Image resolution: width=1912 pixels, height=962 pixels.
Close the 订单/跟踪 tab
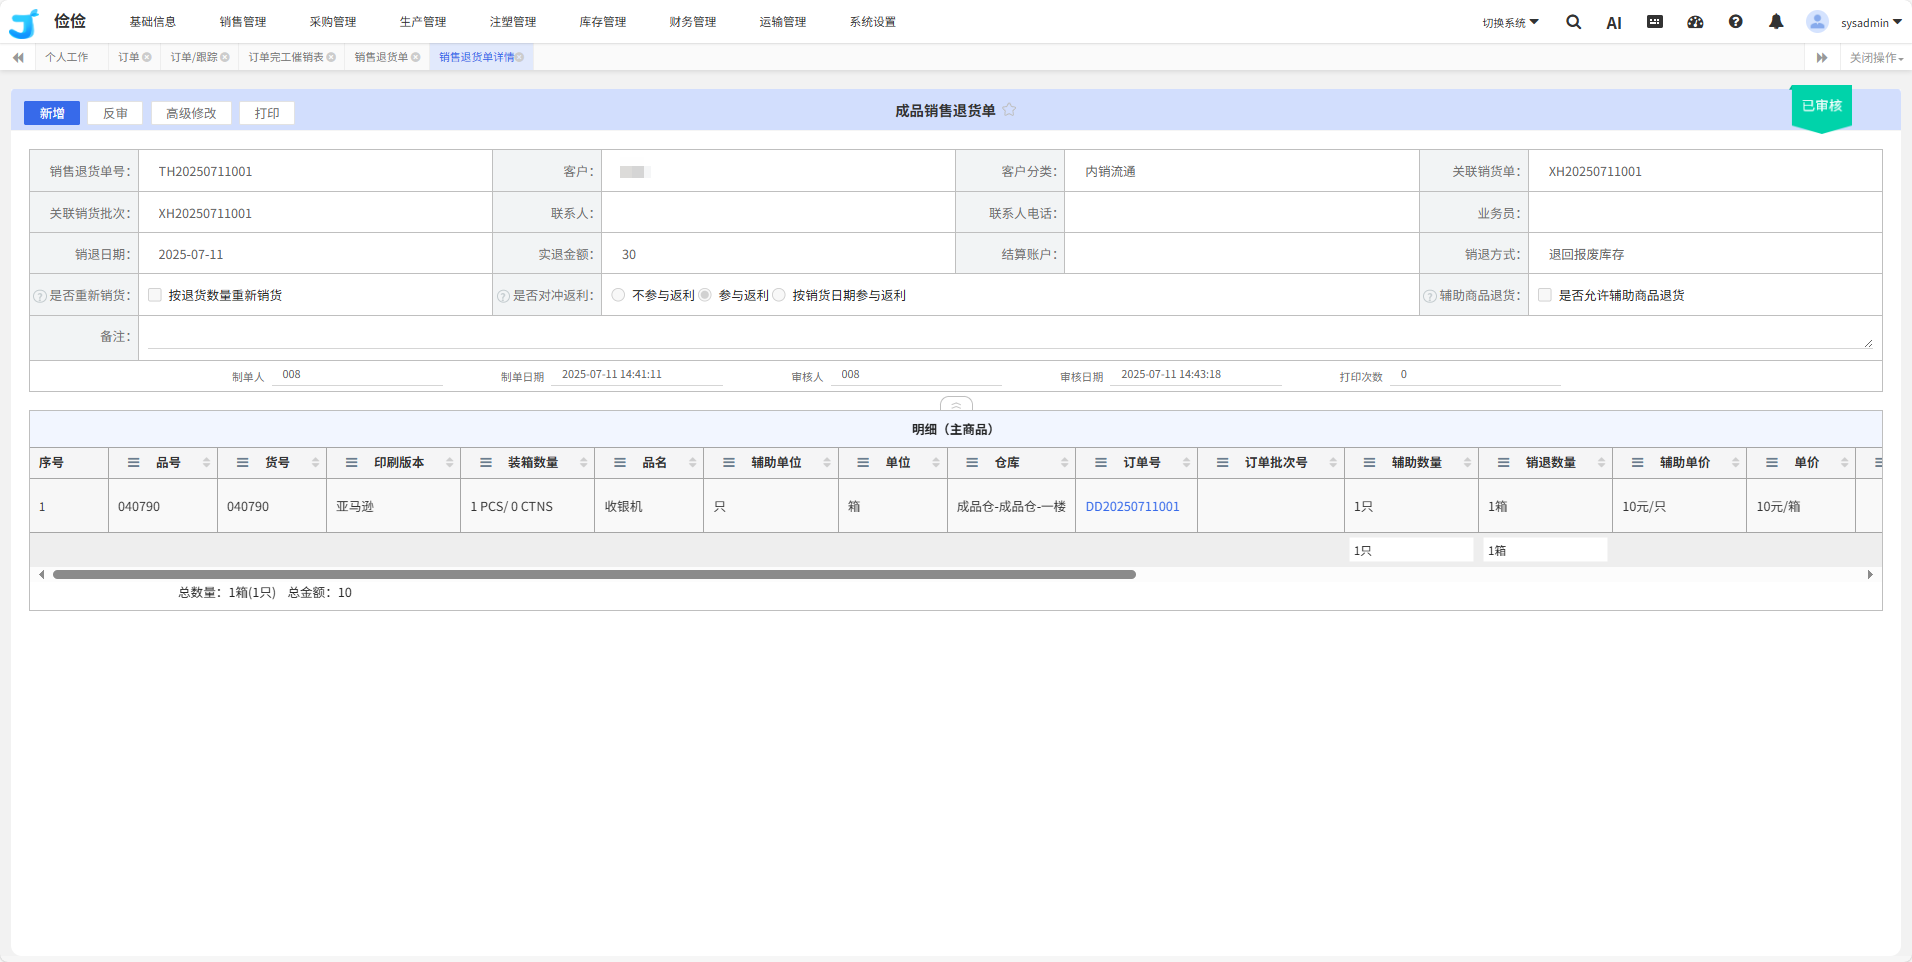pyautogui.click(x=225, y=58)
